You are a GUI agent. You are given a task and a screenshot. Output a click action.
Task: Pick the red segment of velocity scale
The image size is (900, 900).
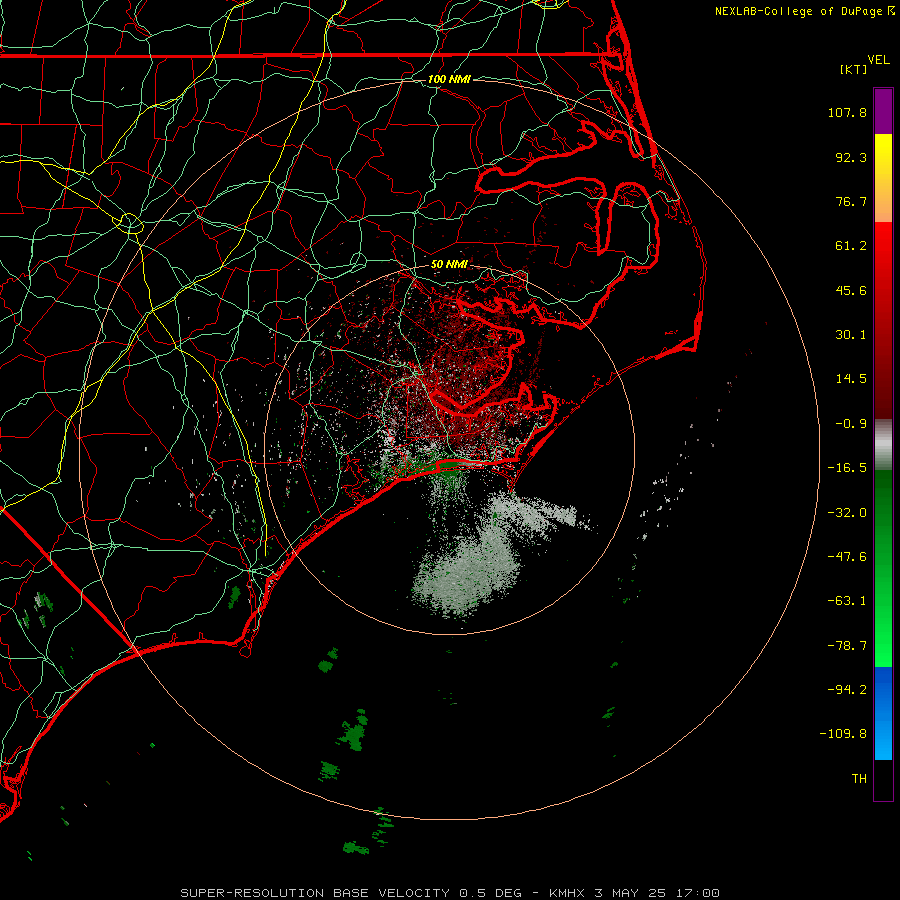[x=883, y=320]
